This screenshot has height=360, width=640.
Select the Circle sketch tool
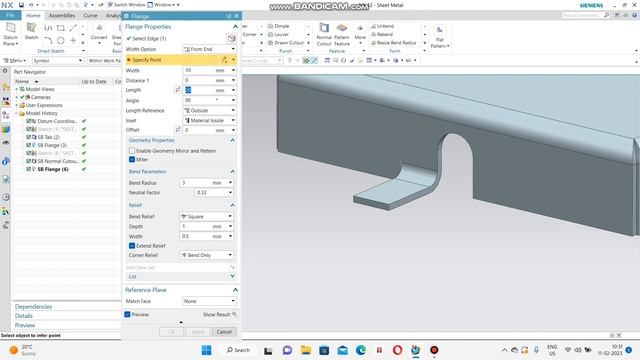click(61, 40)
